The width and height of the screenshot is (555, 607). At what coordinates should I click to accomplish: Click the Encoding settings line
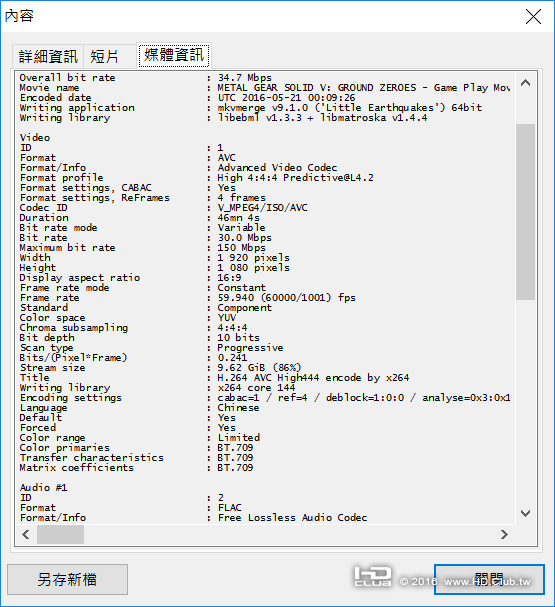[265, 398]
